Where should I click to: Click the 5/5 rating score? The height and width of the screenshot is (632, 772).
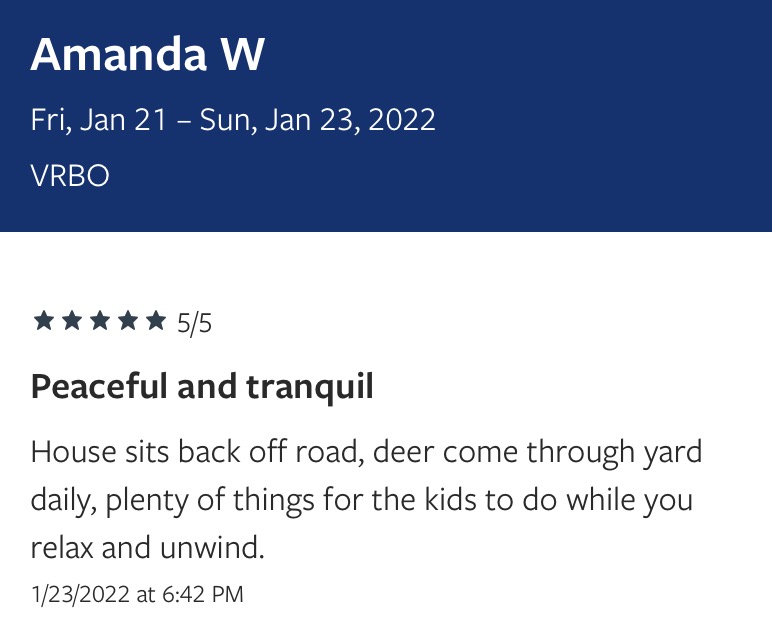[x=194, y=323]
